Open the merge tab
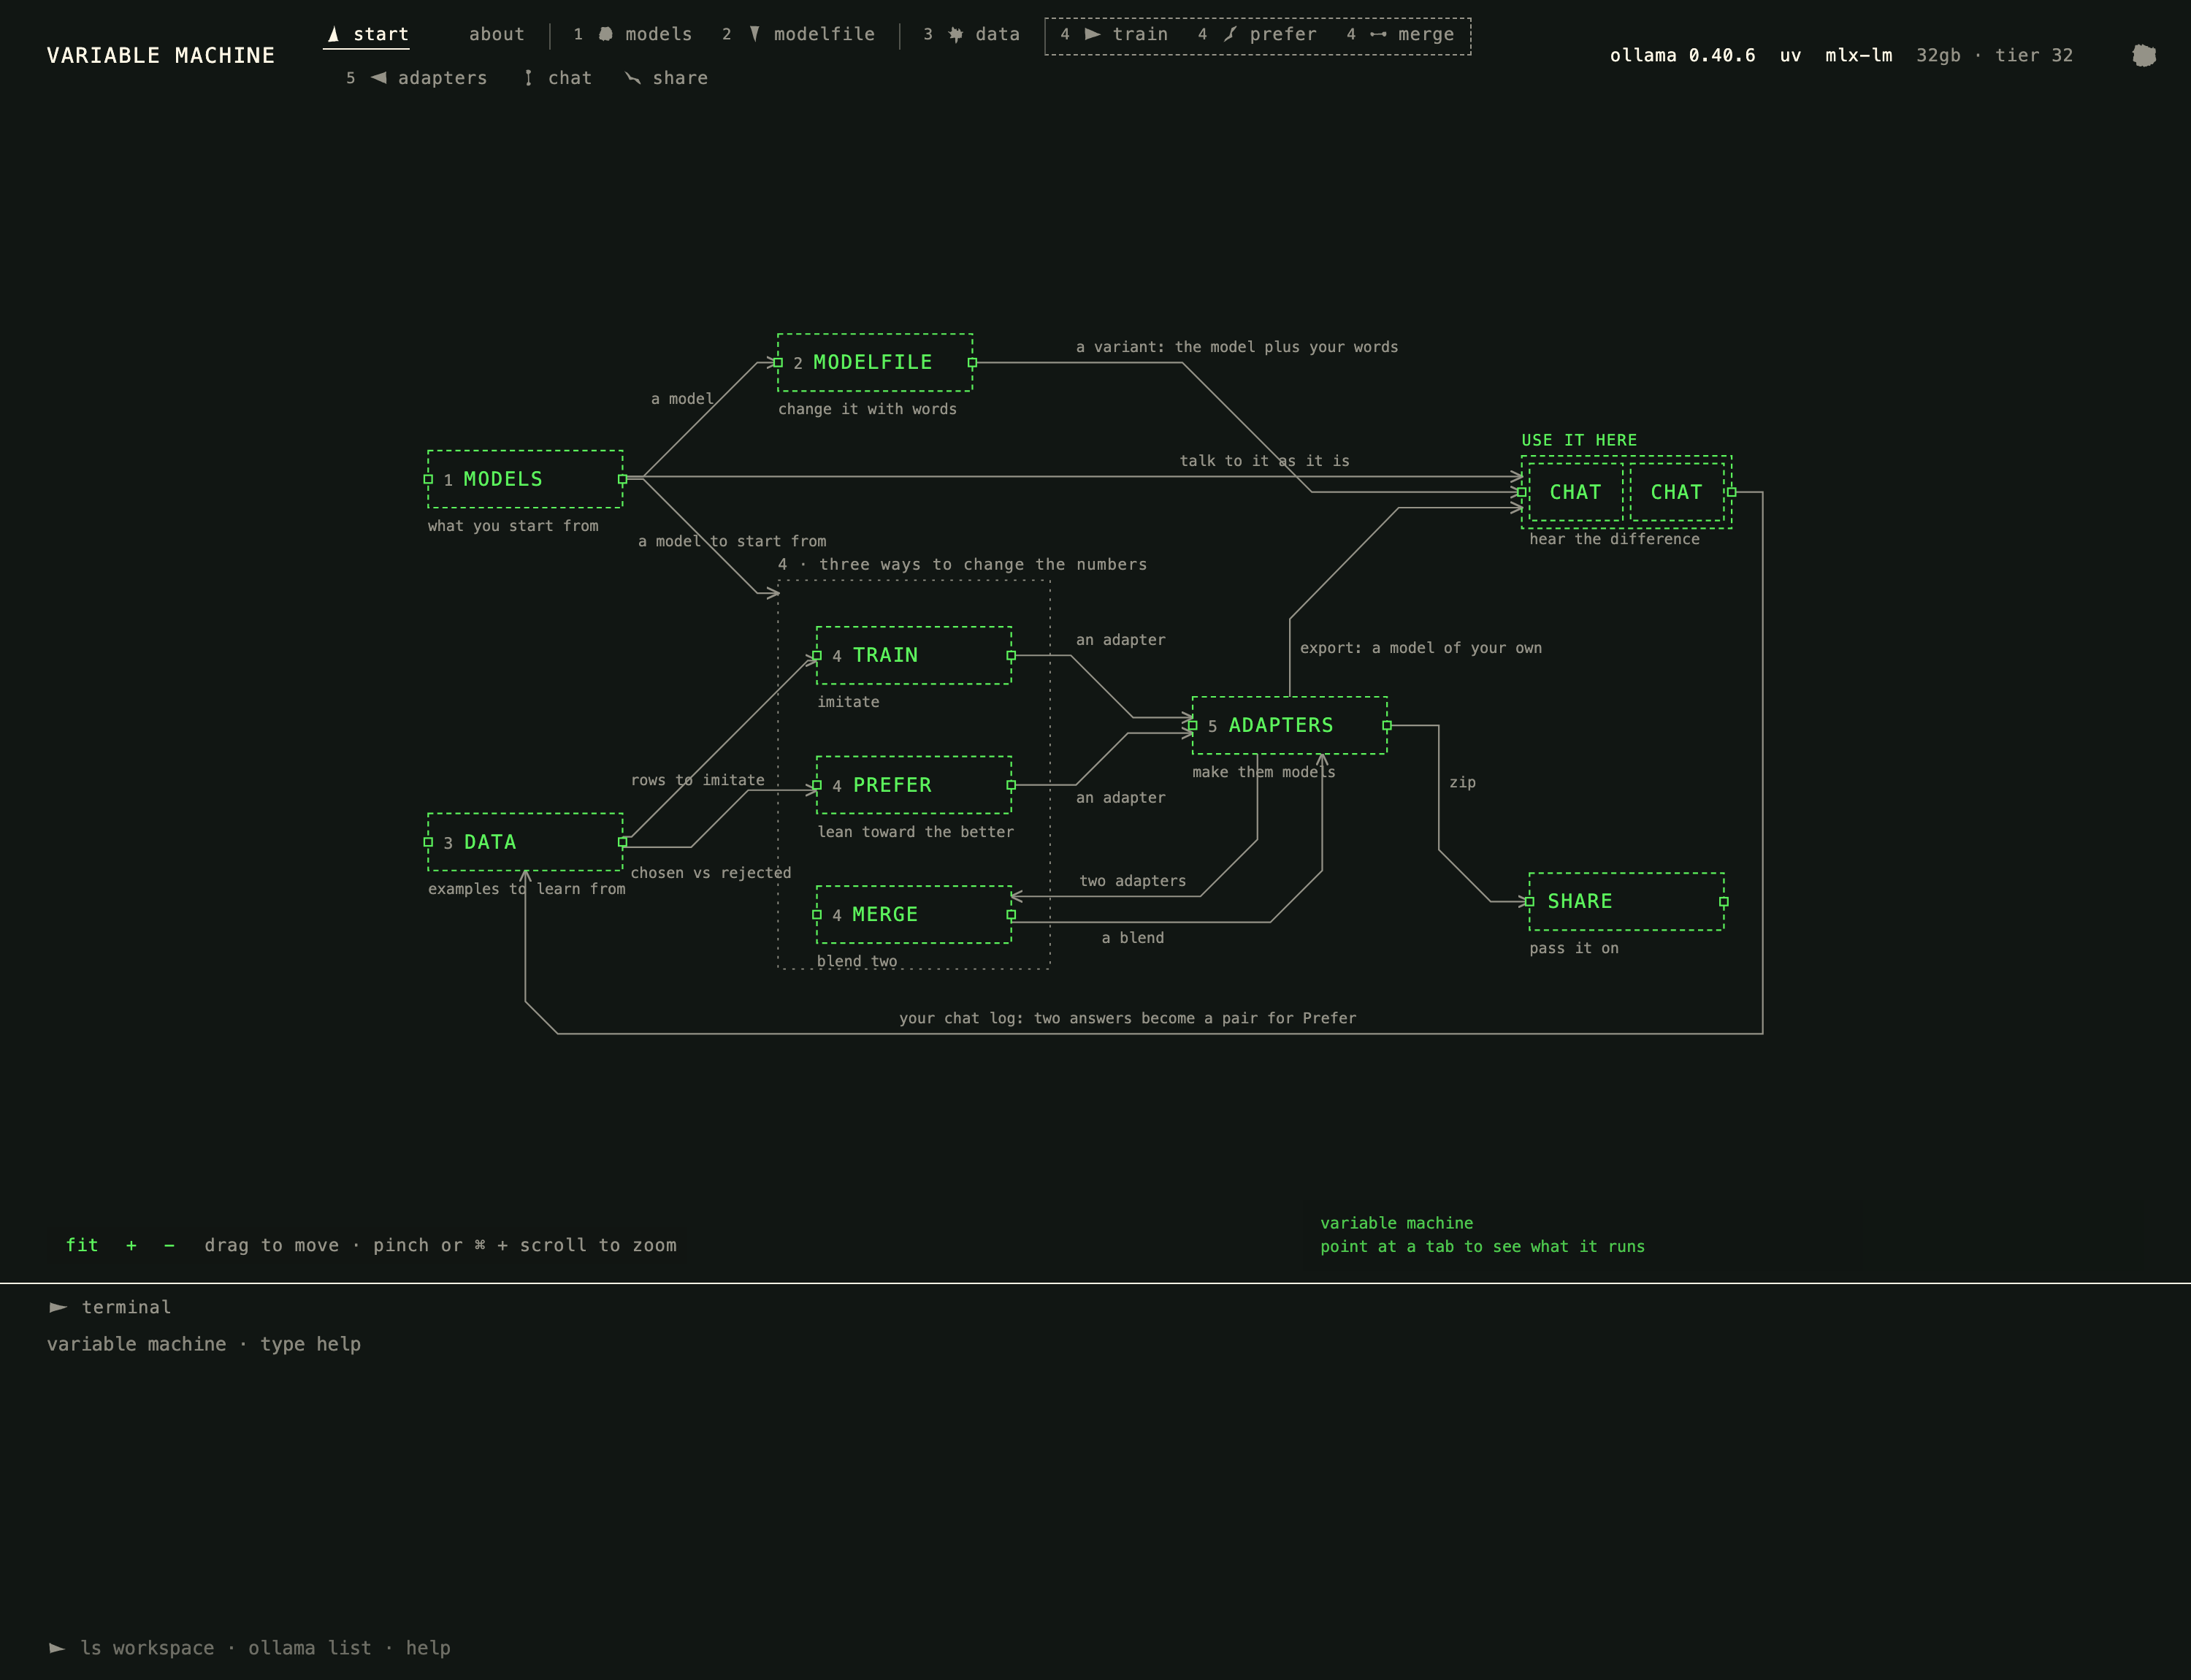The image size is (2191, 1680). 1400,34
